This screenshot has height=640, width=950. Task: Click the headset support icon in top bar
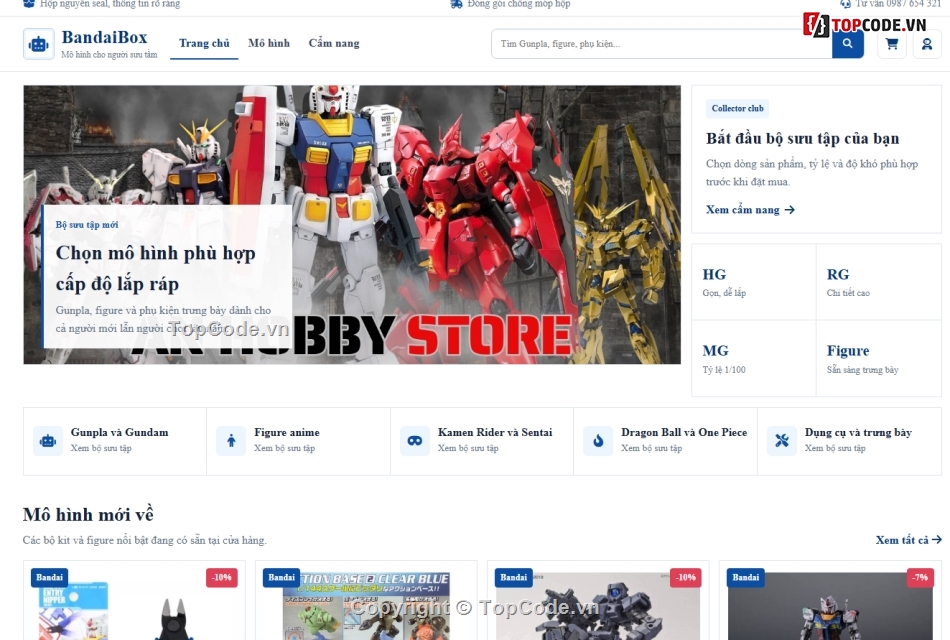point(845,4)
